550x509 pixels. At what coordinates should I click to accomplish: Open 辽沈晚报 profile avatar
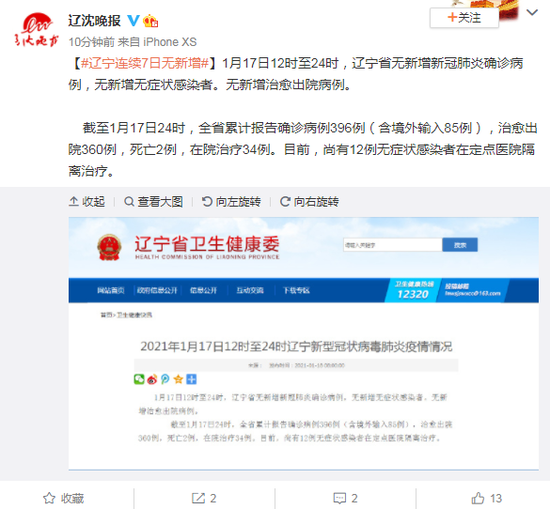click(36, 30)
